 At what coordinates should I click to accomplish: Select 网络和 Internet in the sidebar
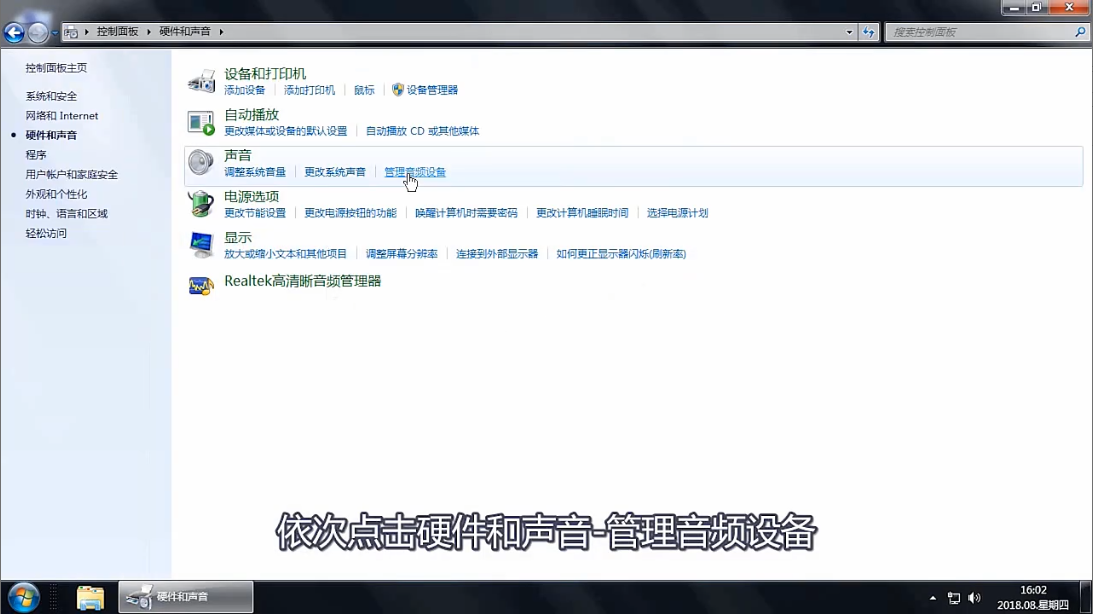[62, 116]
